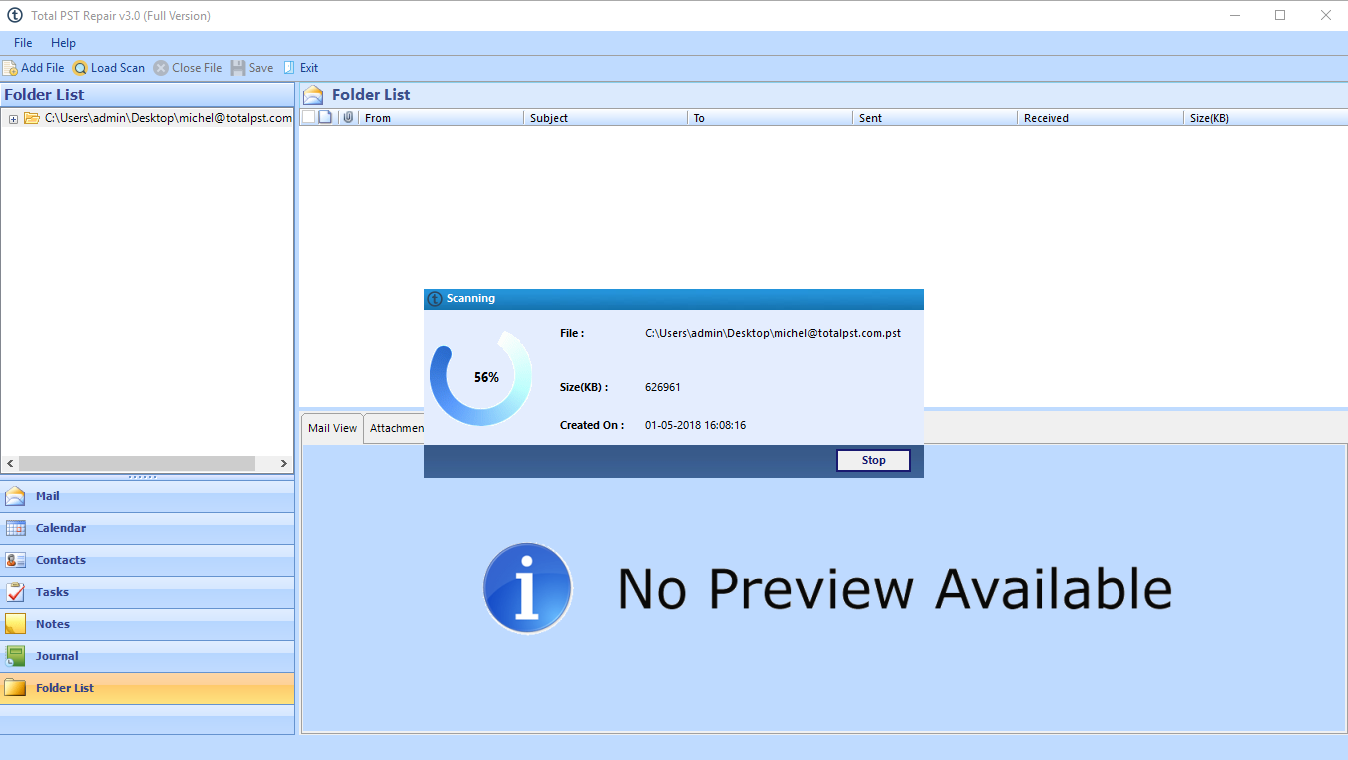The width and height of the screenshot is (1348, 760).
Task: Click the Close File toolbar icon
Action: point(161,68)
